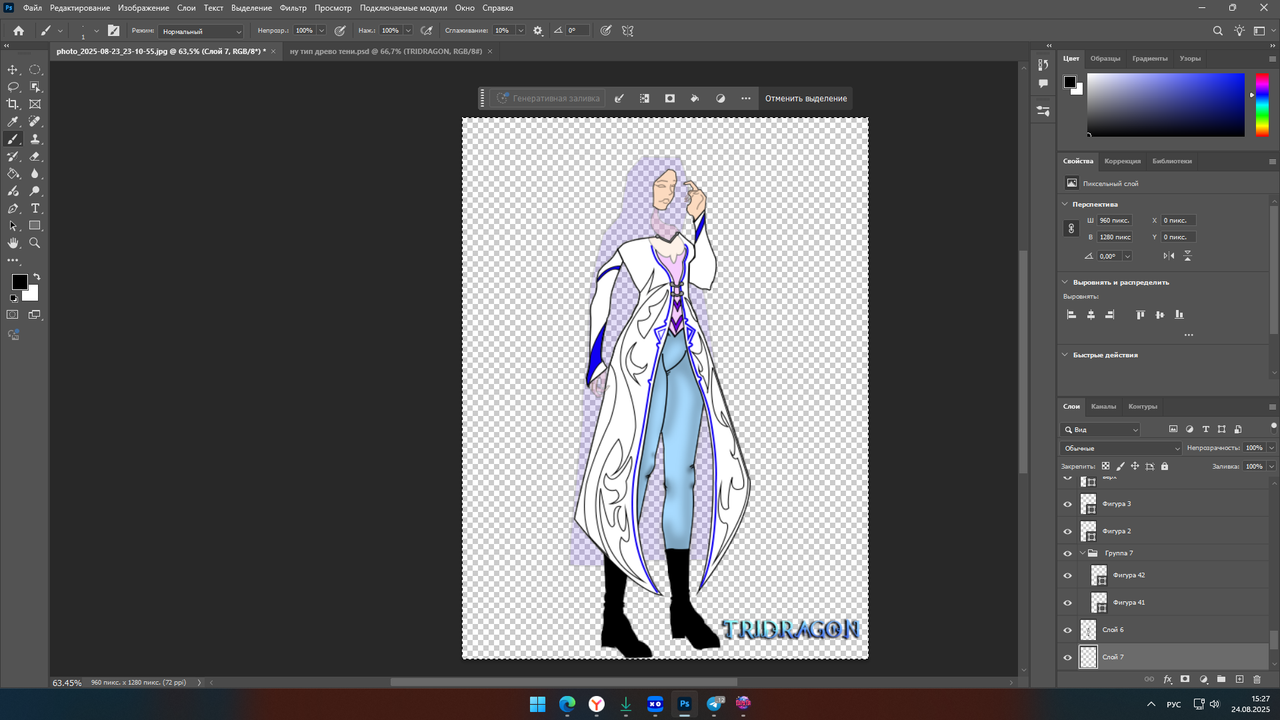Toggle lock all for layer
This screenshot has width=1280, height=720.
(1164, 466)
